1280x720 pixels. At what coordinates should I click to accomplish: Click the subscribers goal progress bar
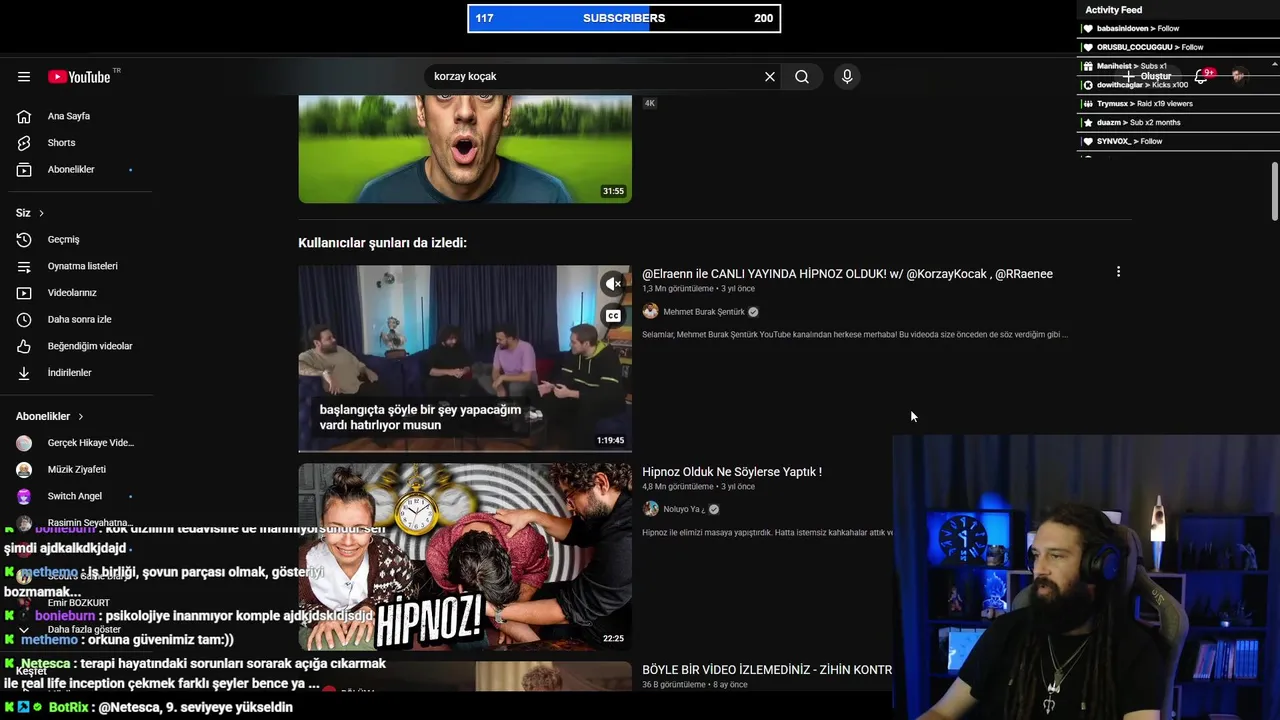624,18
